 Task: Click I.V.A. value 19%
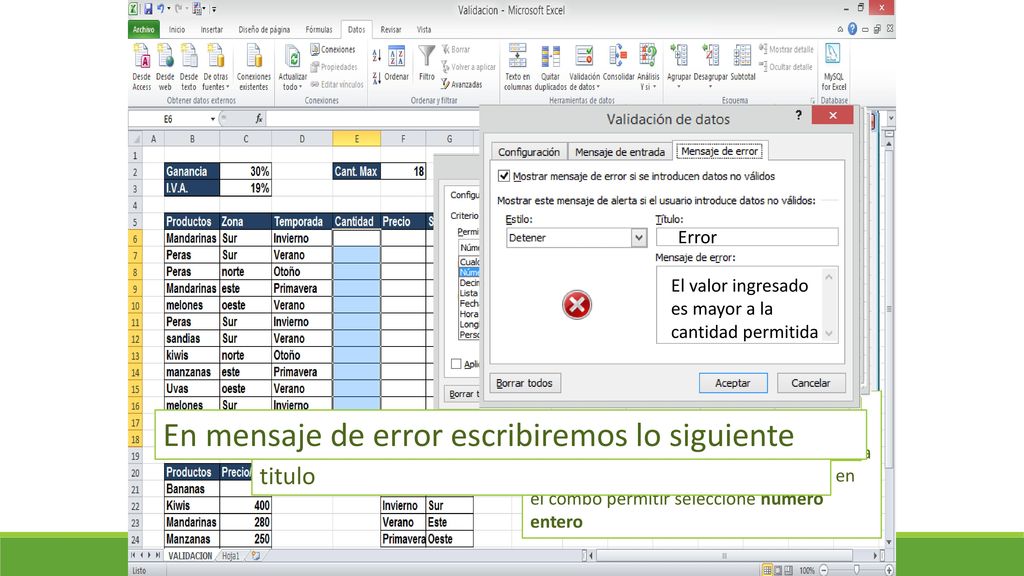(x=245, y=188)
